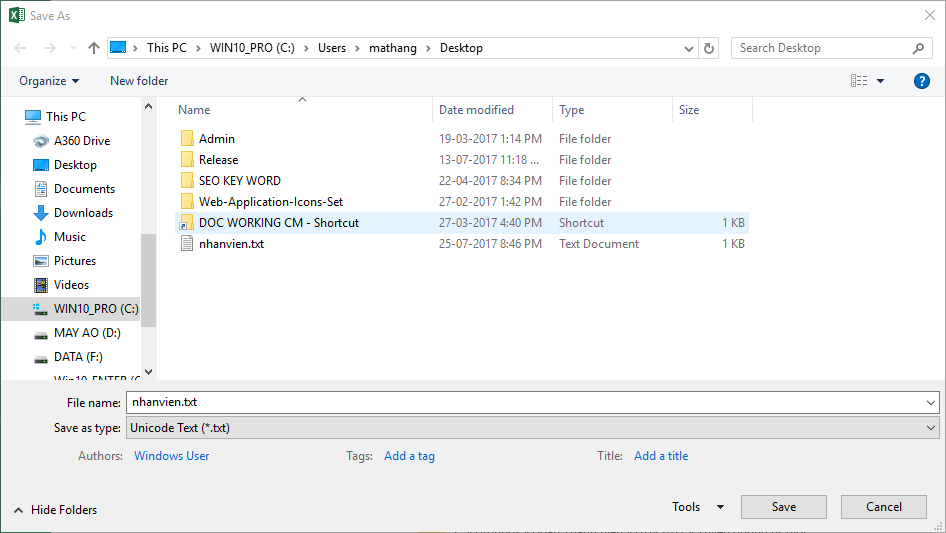Click the search magnifier icon
The width and height of the screenshot is (946, 533).
918,48
